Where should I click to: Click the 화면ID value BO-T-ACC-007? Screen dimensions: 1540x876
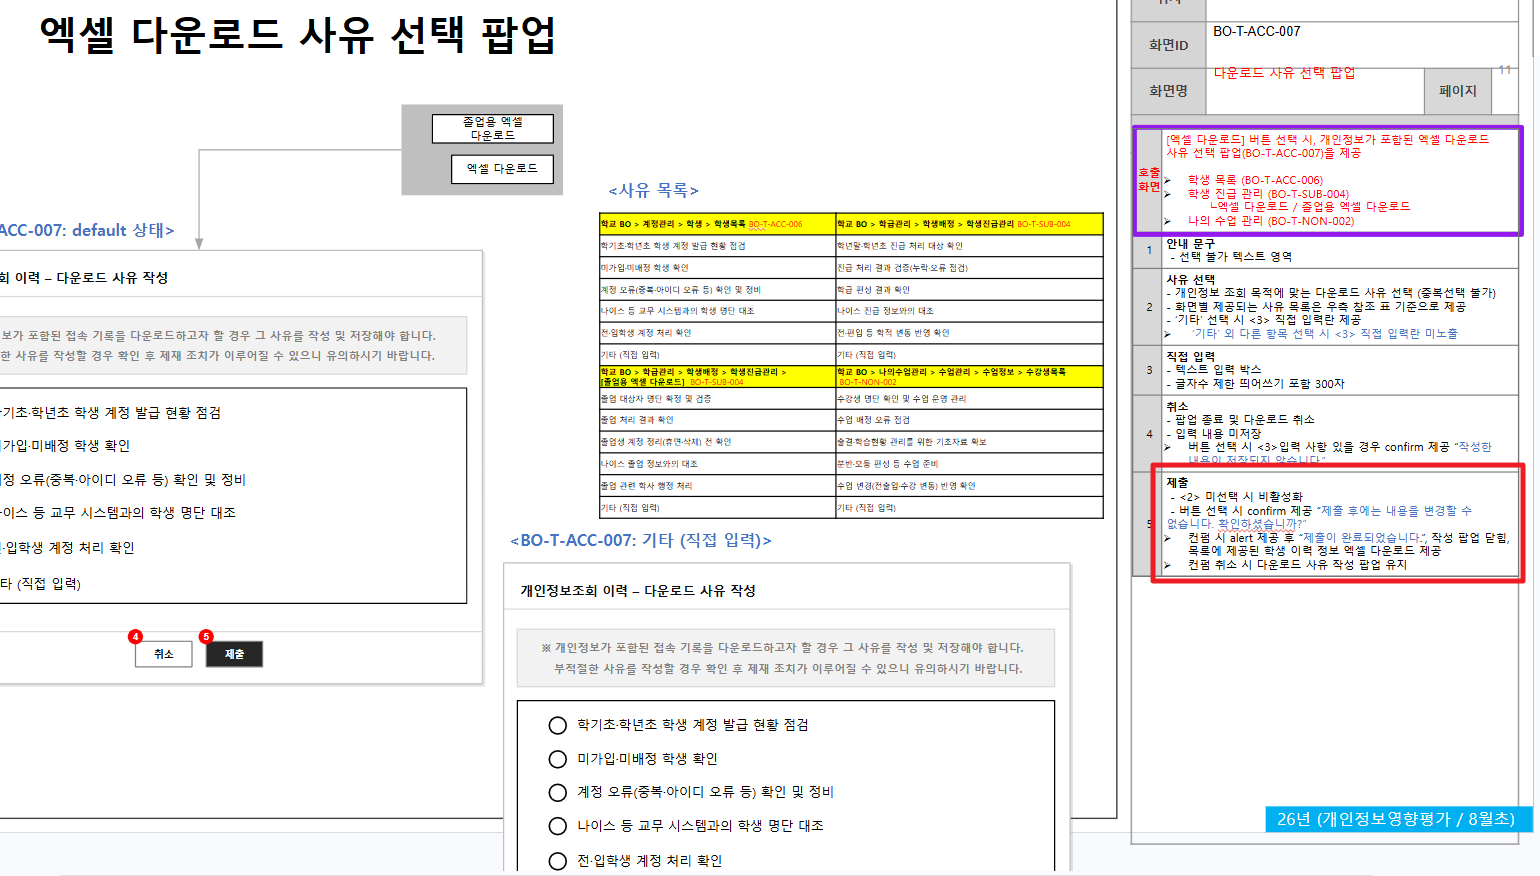pos(1257,32)
